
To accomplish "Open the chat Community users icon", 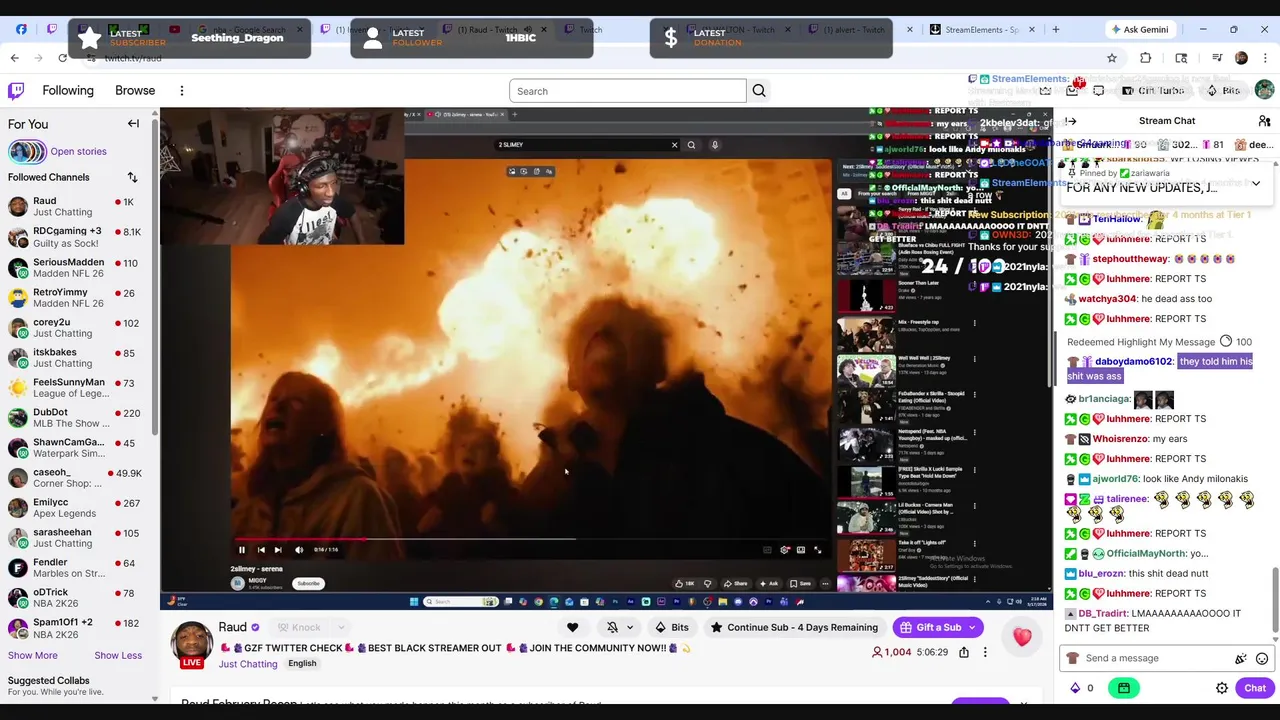I will pos(1264,121).
